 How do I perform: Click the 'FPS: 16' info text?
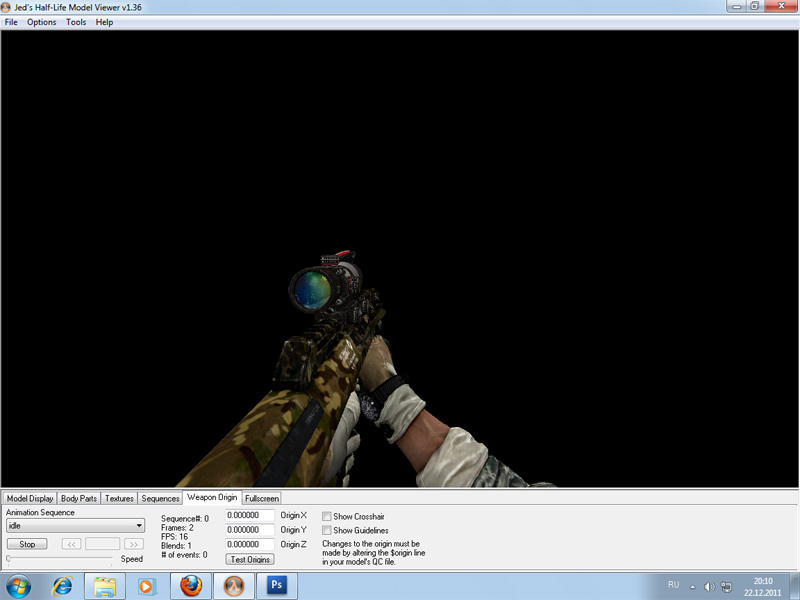tap(174, 537)
